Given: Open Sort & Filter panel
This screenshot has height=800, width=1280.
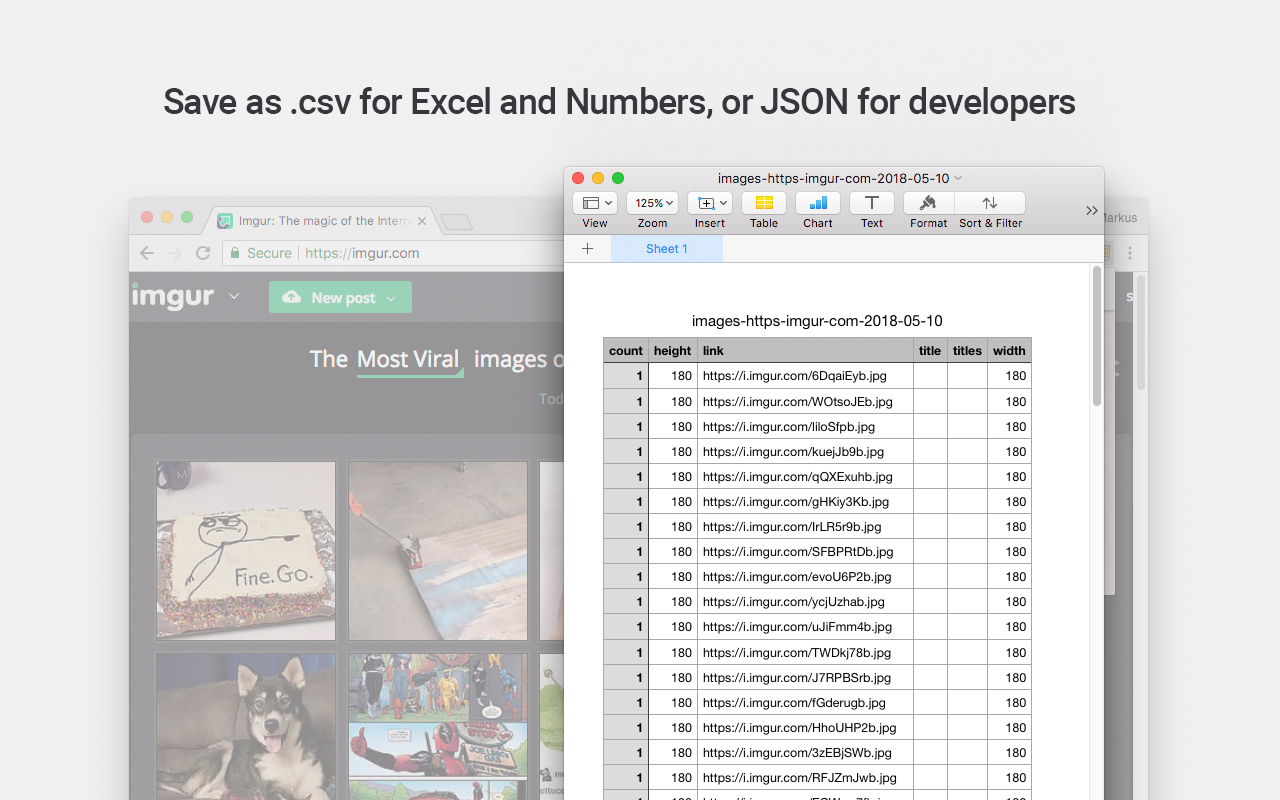Looking at the screenshot, I should click(x=990, y=203).
